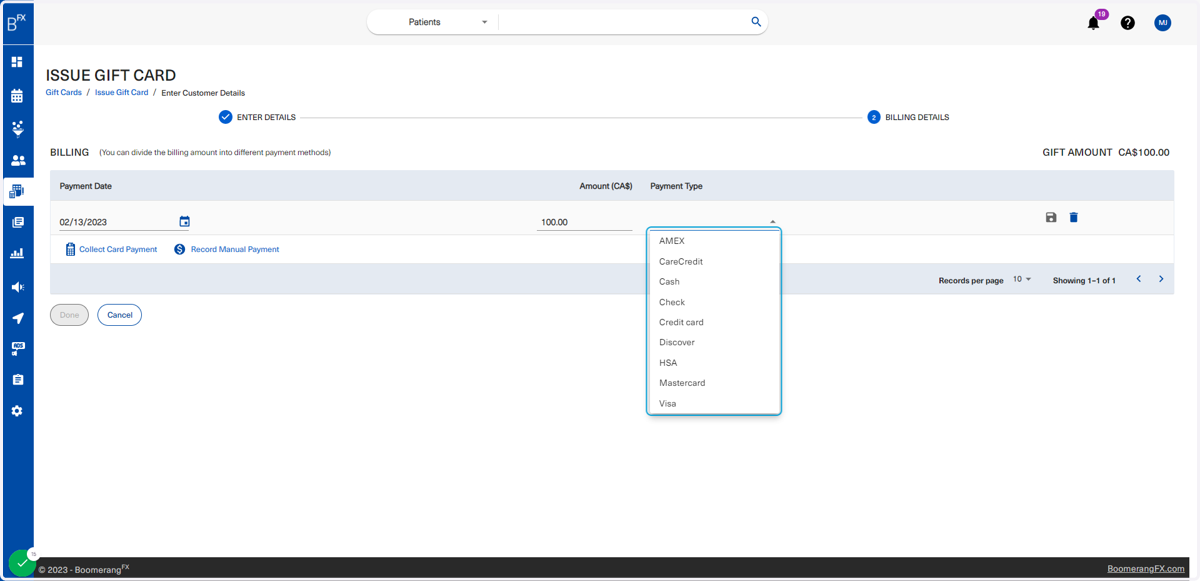Click the Payment Type column header
This screenshot has height=581, width=1200.
[677, 186]
